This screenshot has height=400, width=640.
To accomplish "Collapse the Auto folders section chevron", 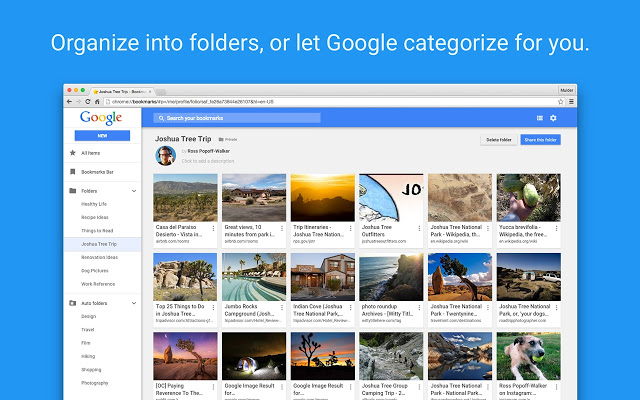I will (133, 303).
